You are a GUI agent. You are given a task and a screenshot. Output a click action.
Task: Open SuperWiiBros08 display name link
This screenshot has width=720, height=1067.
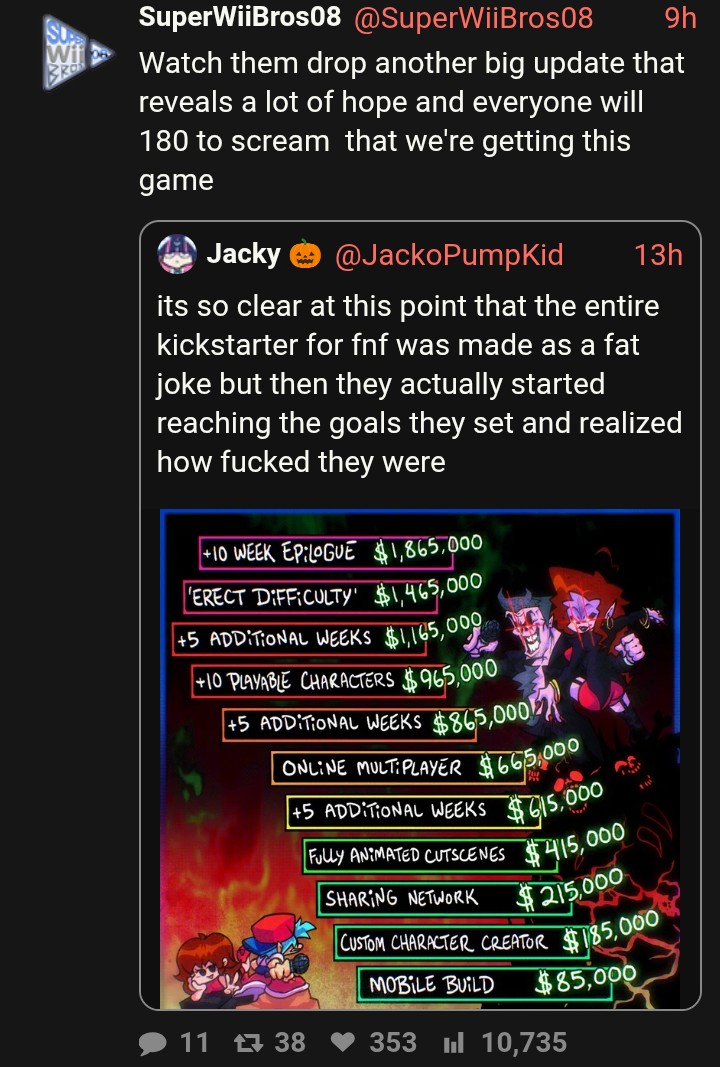click(240, 17)
